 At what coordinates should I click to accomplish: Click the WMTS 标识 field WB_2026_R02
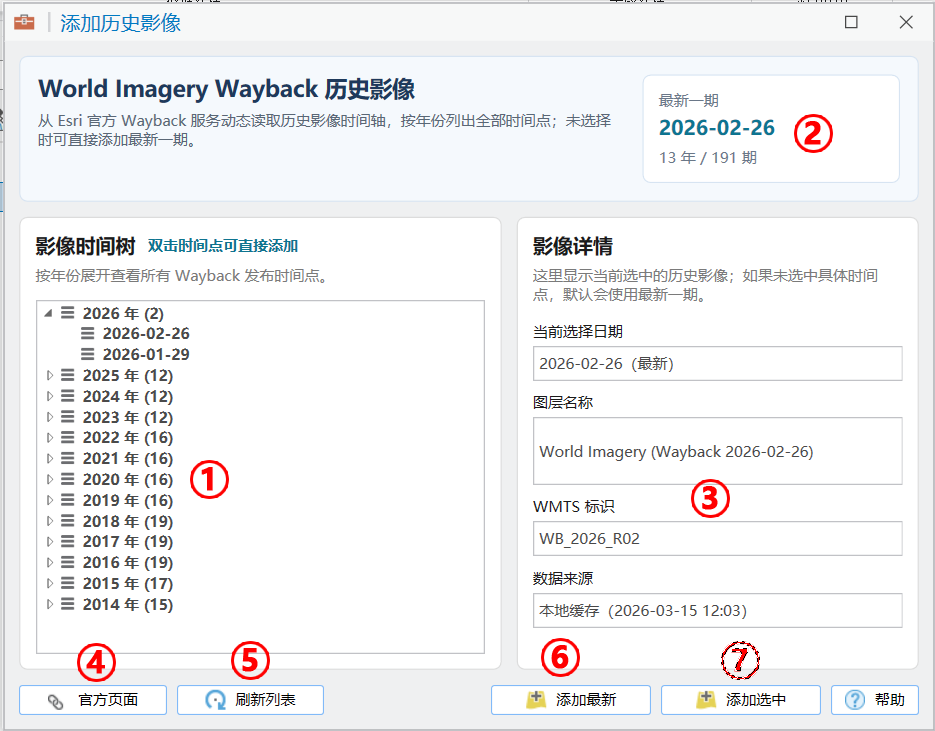pos(717,538)
